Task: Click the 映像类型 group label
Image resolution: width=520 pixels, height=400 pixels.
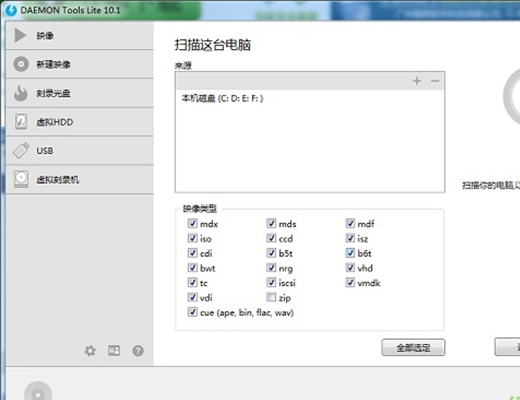Action: point(200,209)
